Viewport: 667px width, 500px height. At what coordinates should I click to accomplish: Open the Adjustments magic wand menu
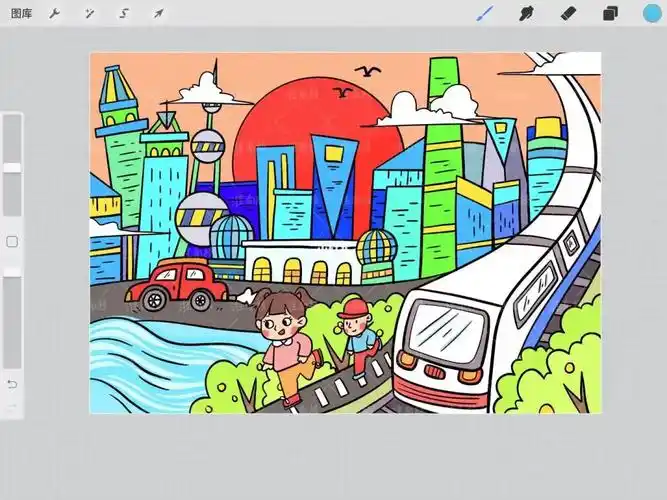(x=89, y=14)
